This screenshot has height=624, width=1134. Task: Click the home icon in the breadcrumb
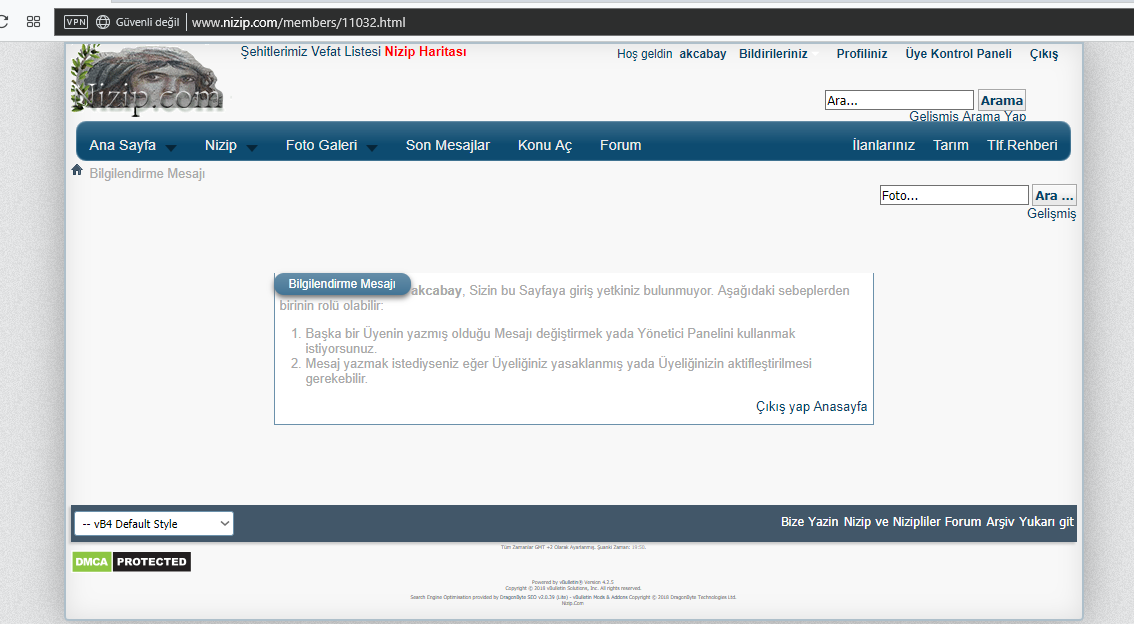tap(77, 170)
